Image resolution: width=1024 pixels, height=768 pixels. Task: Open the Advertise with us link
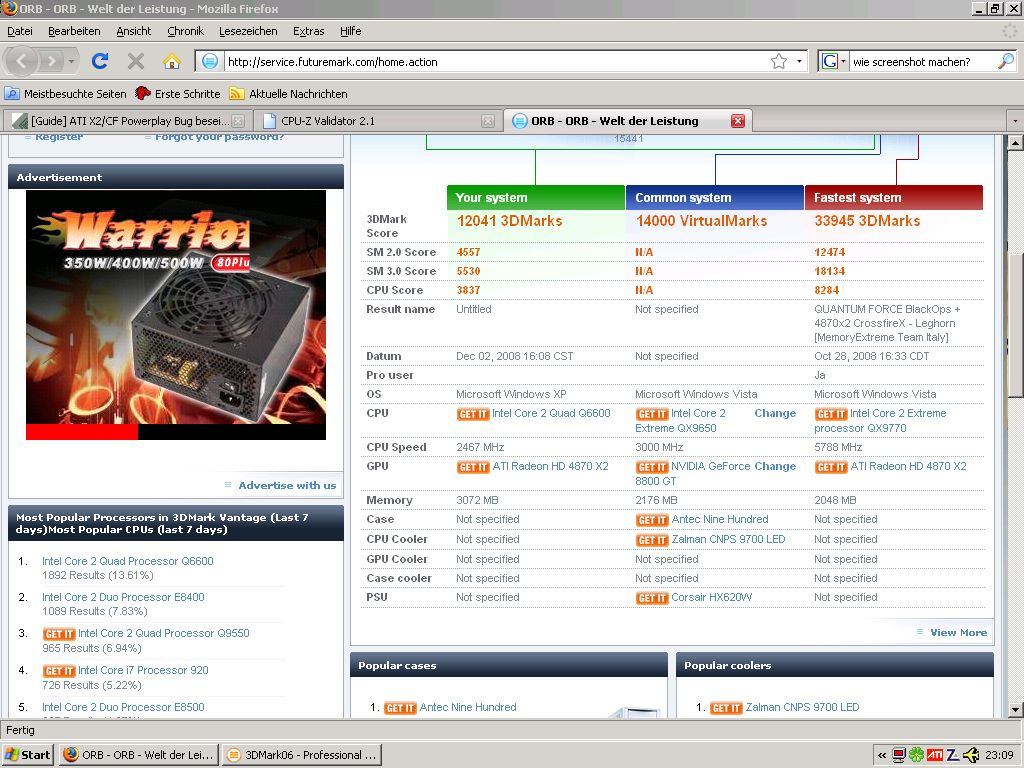coord(287,485)
